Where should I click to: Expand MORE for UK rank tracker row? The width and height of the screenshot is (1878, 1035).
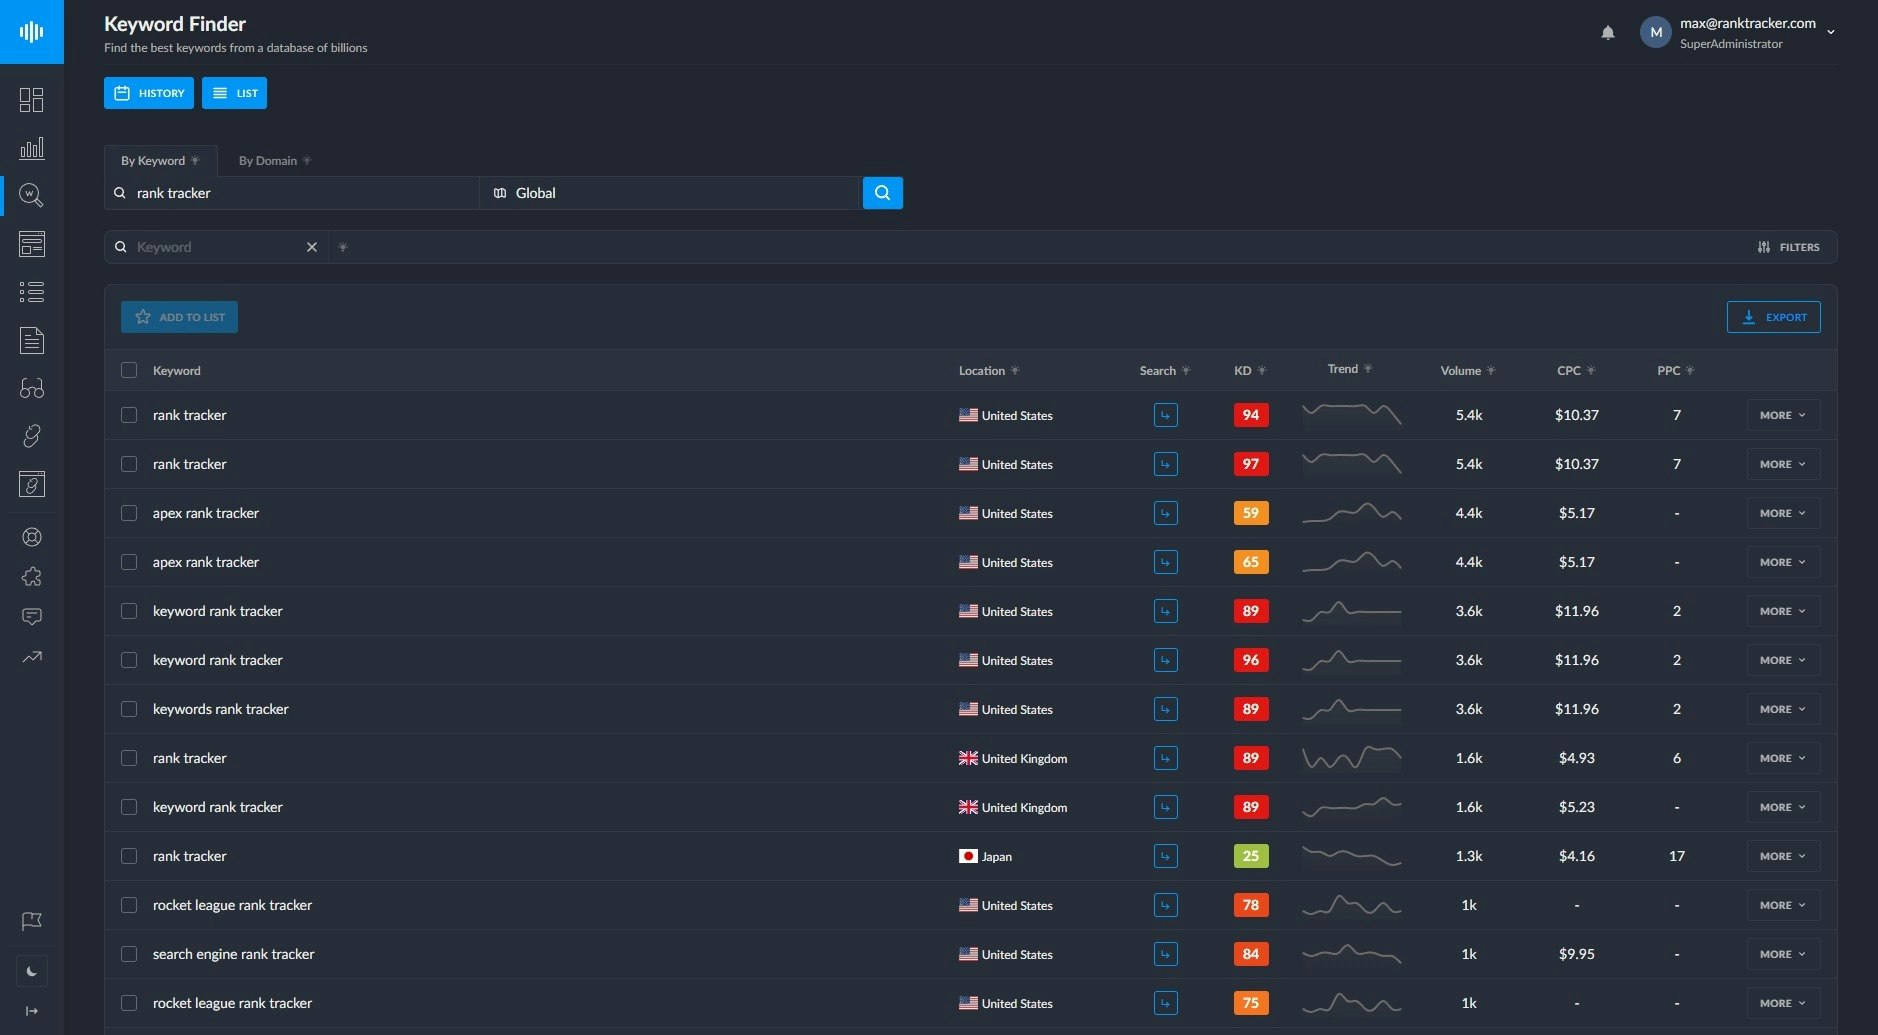(1783, 758)
